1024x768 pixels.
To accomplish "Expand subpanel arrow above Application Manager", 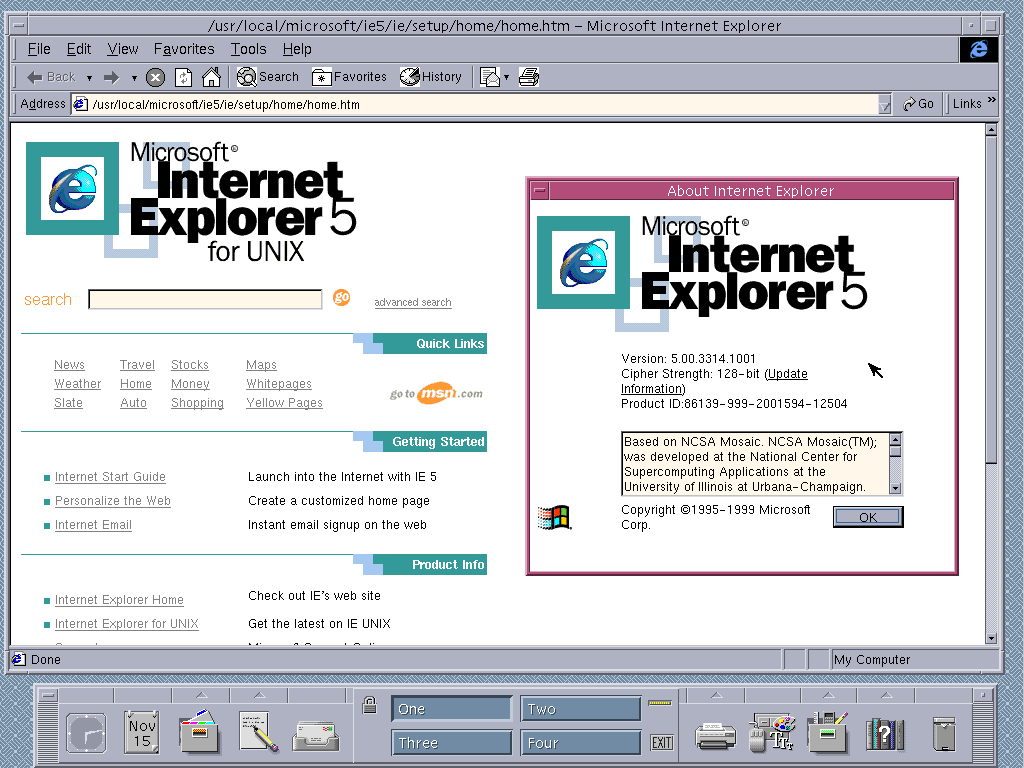I will tap(829, 694).
